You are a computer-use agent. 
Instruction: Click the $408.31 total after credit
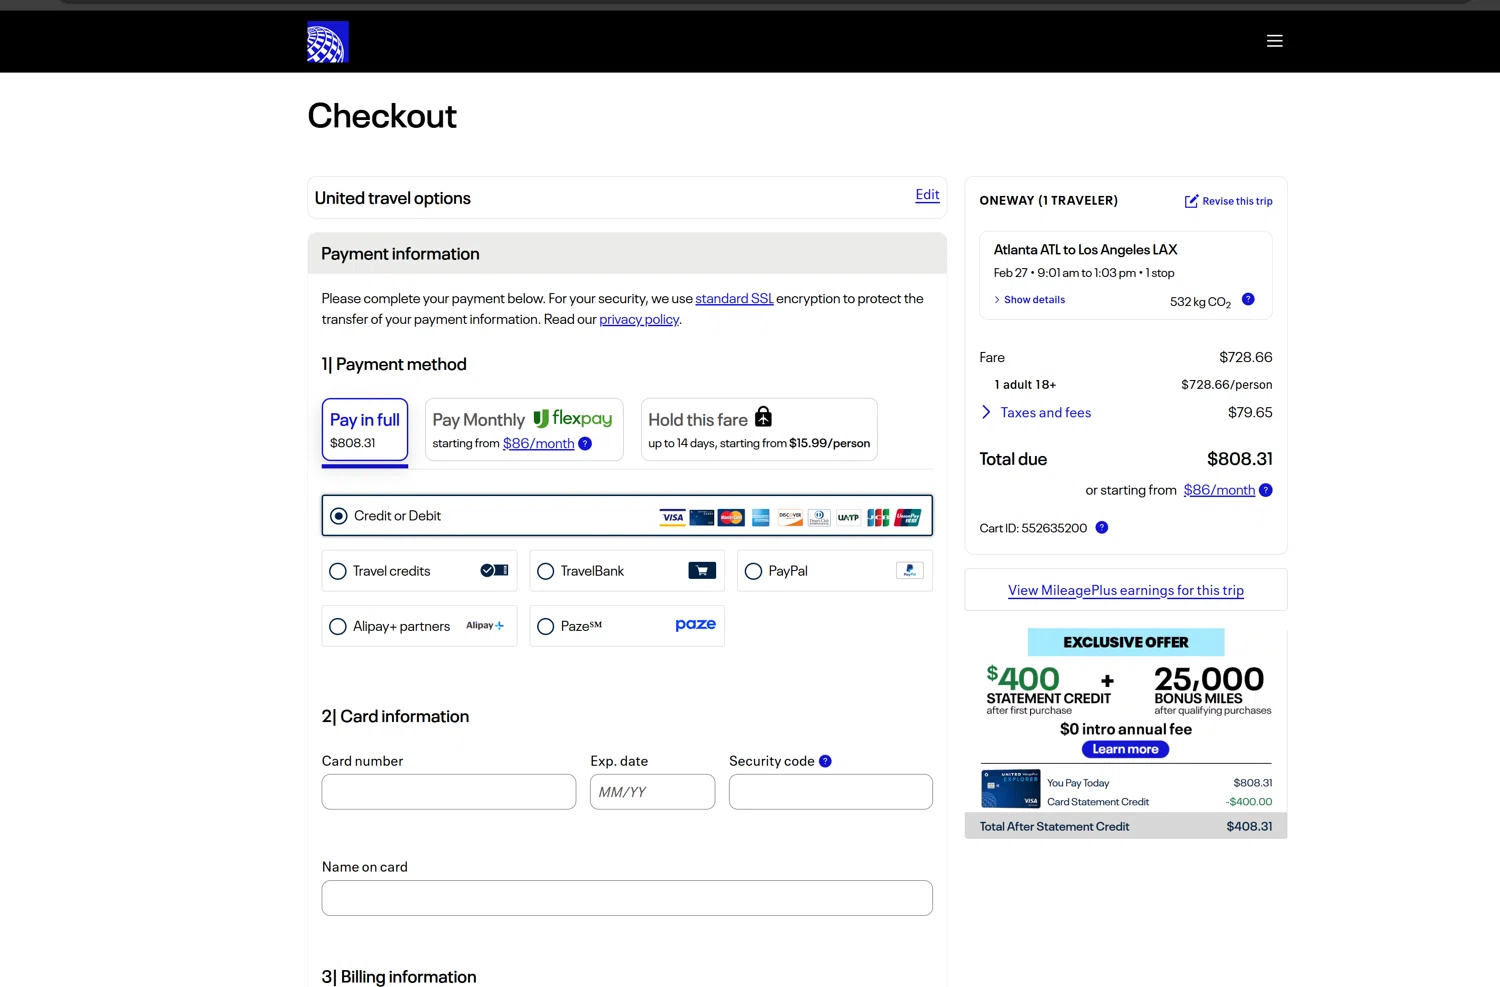pyautogui.click(x=1249, y=826)
